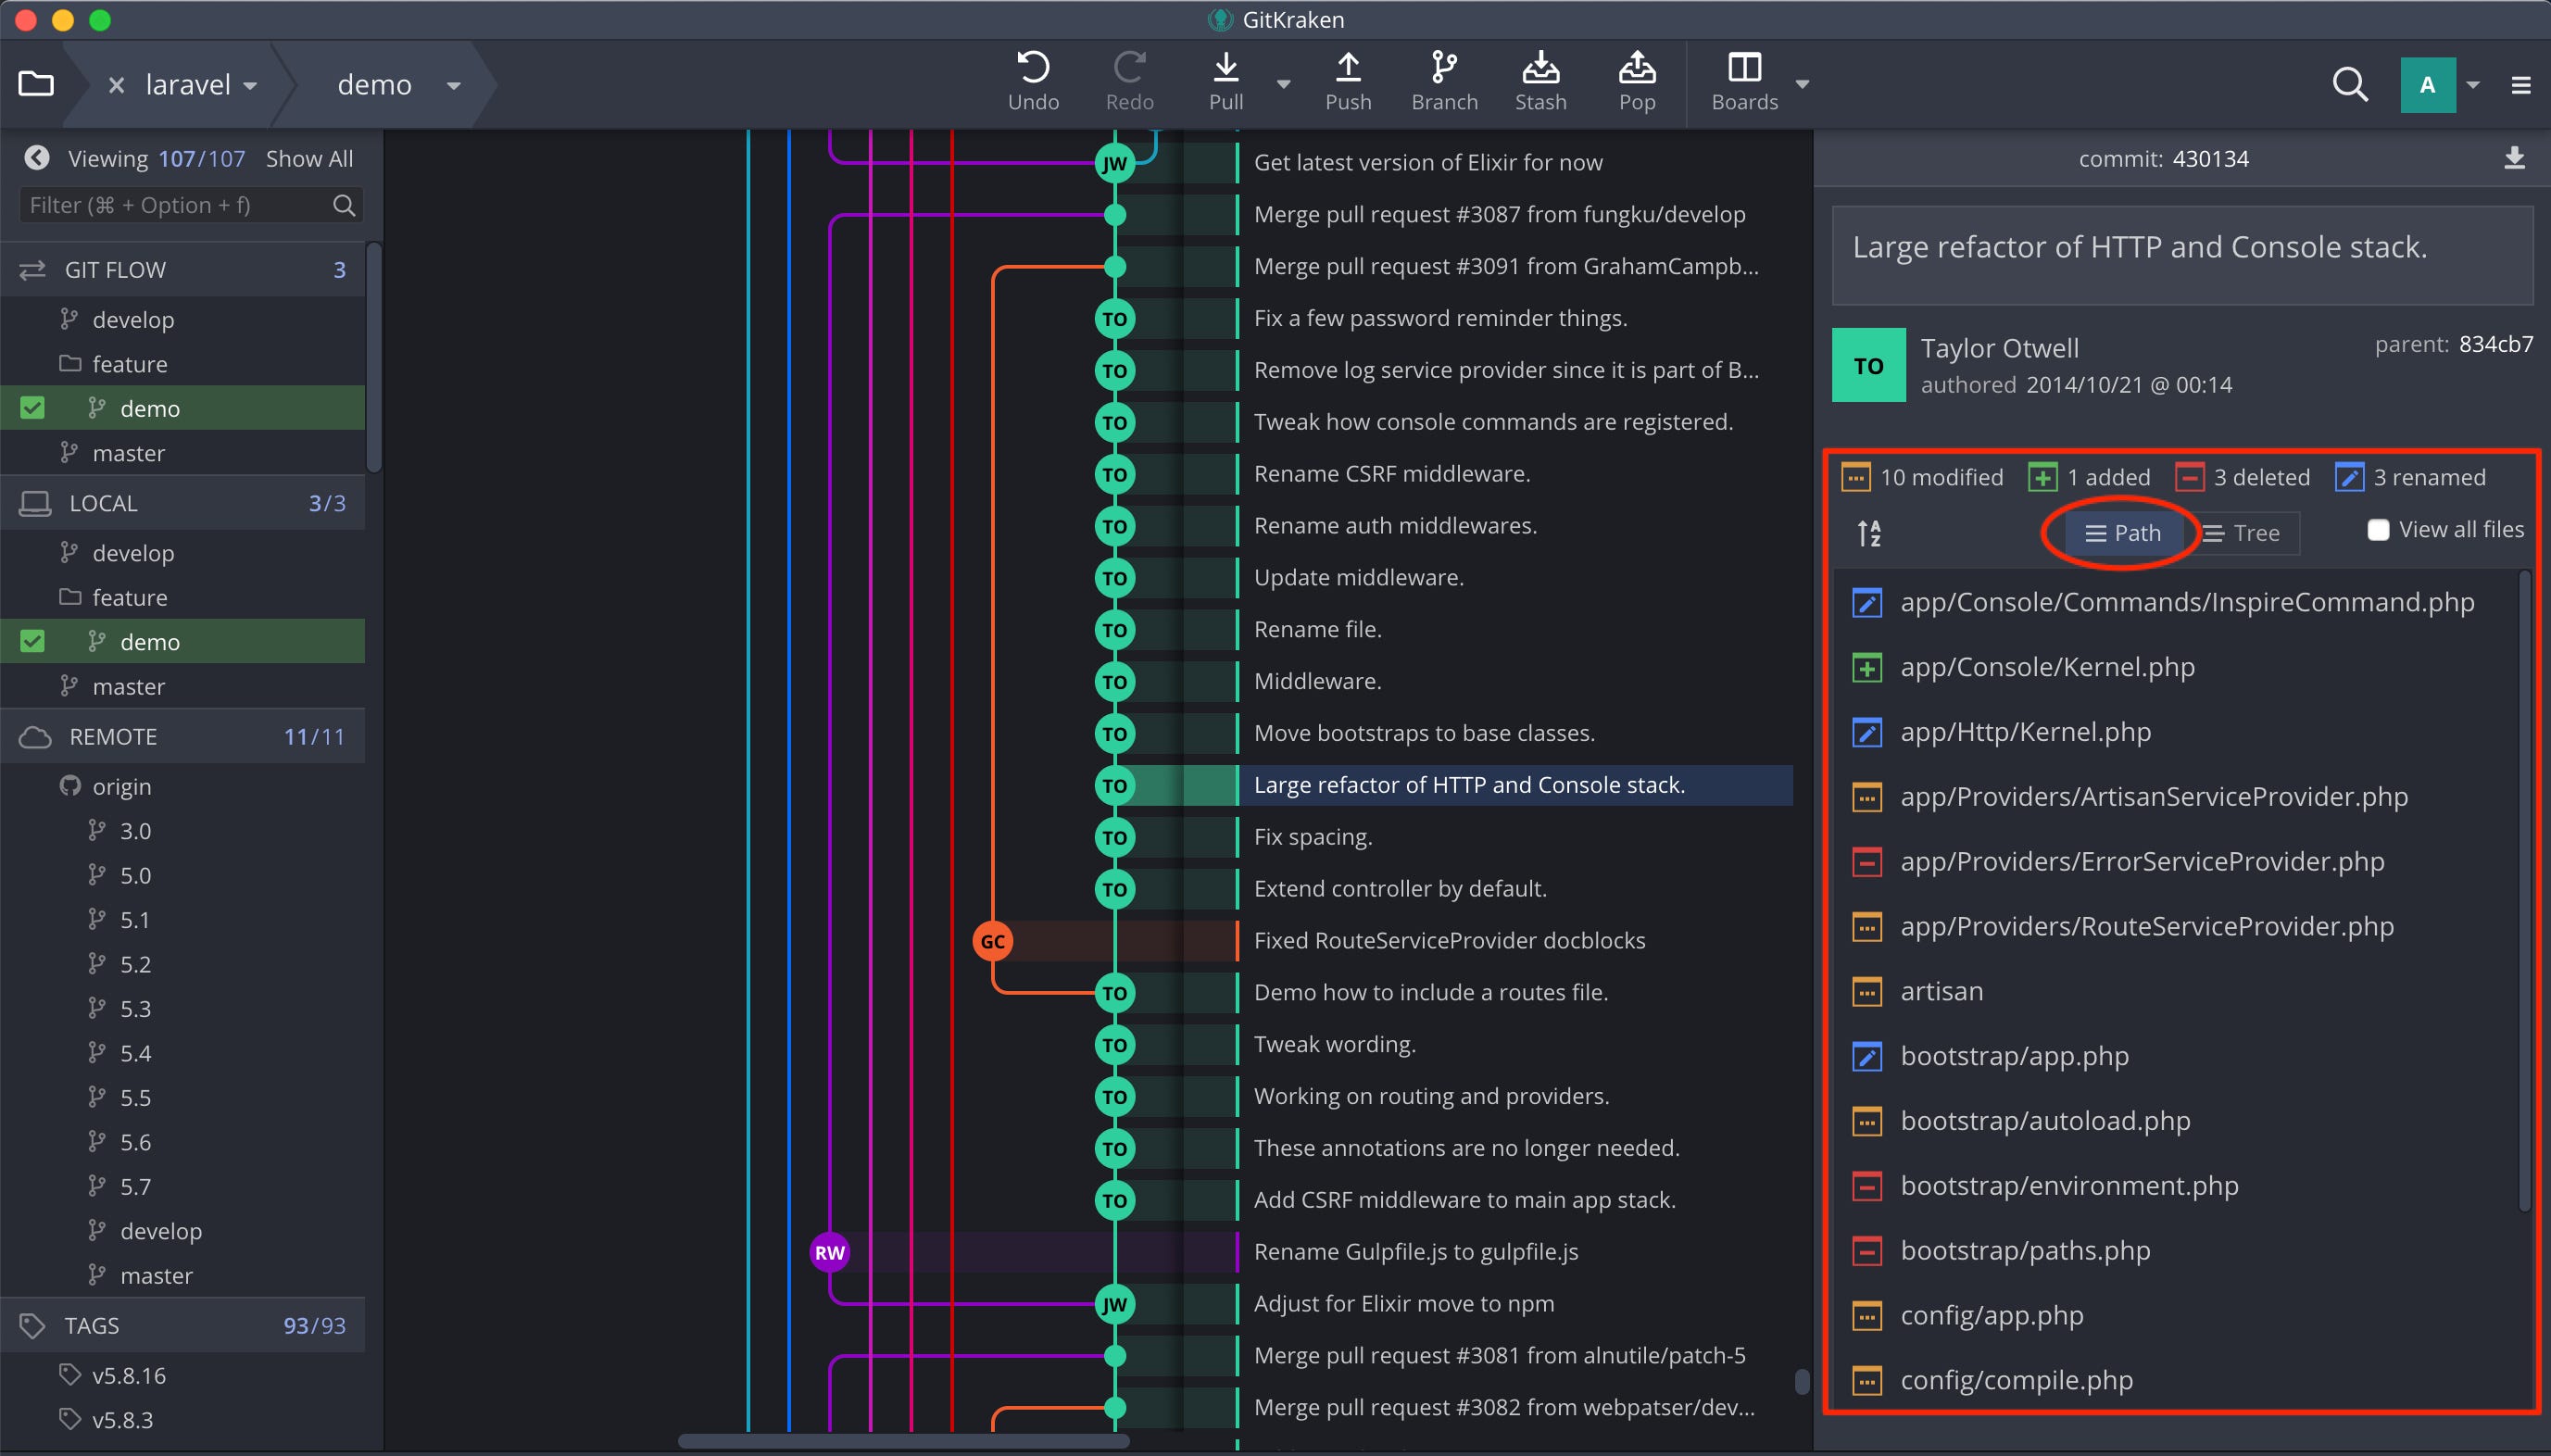
Task: Switch file list to Tree view
Action: tap(2241, 533)
